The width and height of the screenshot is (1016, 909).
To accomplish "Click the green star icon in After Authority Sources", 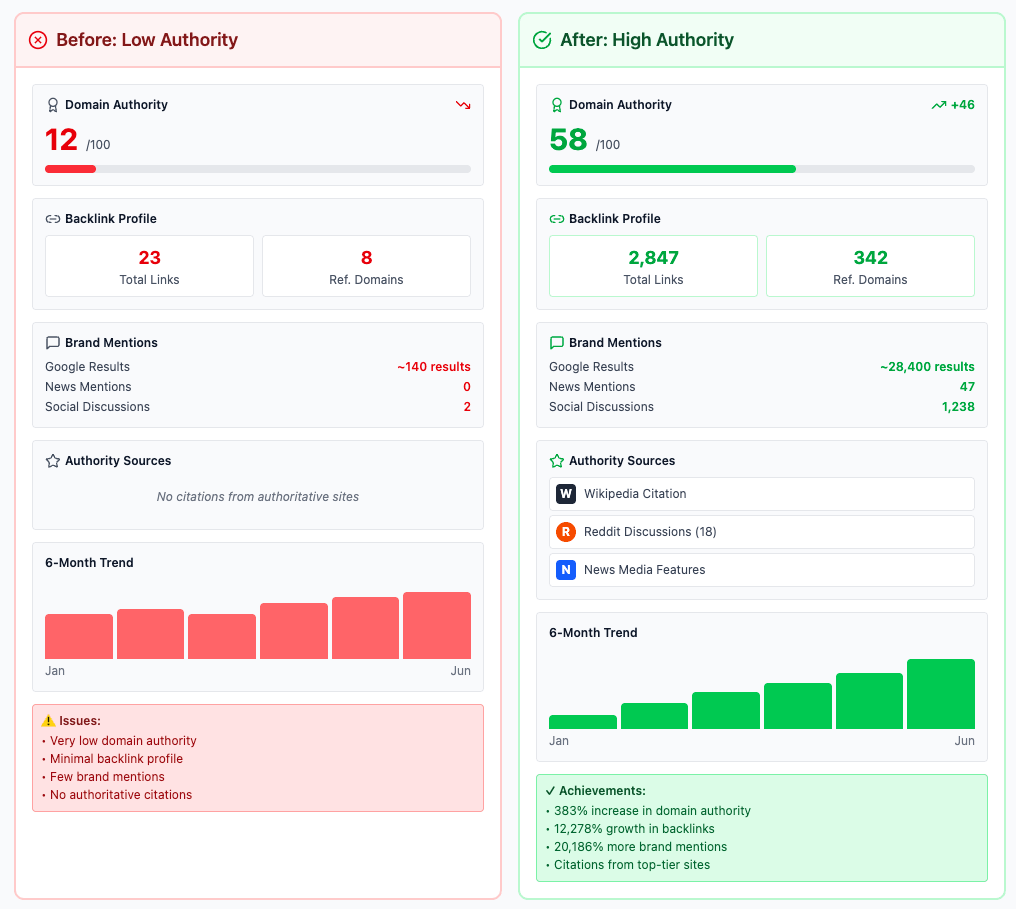I will 557,461.
